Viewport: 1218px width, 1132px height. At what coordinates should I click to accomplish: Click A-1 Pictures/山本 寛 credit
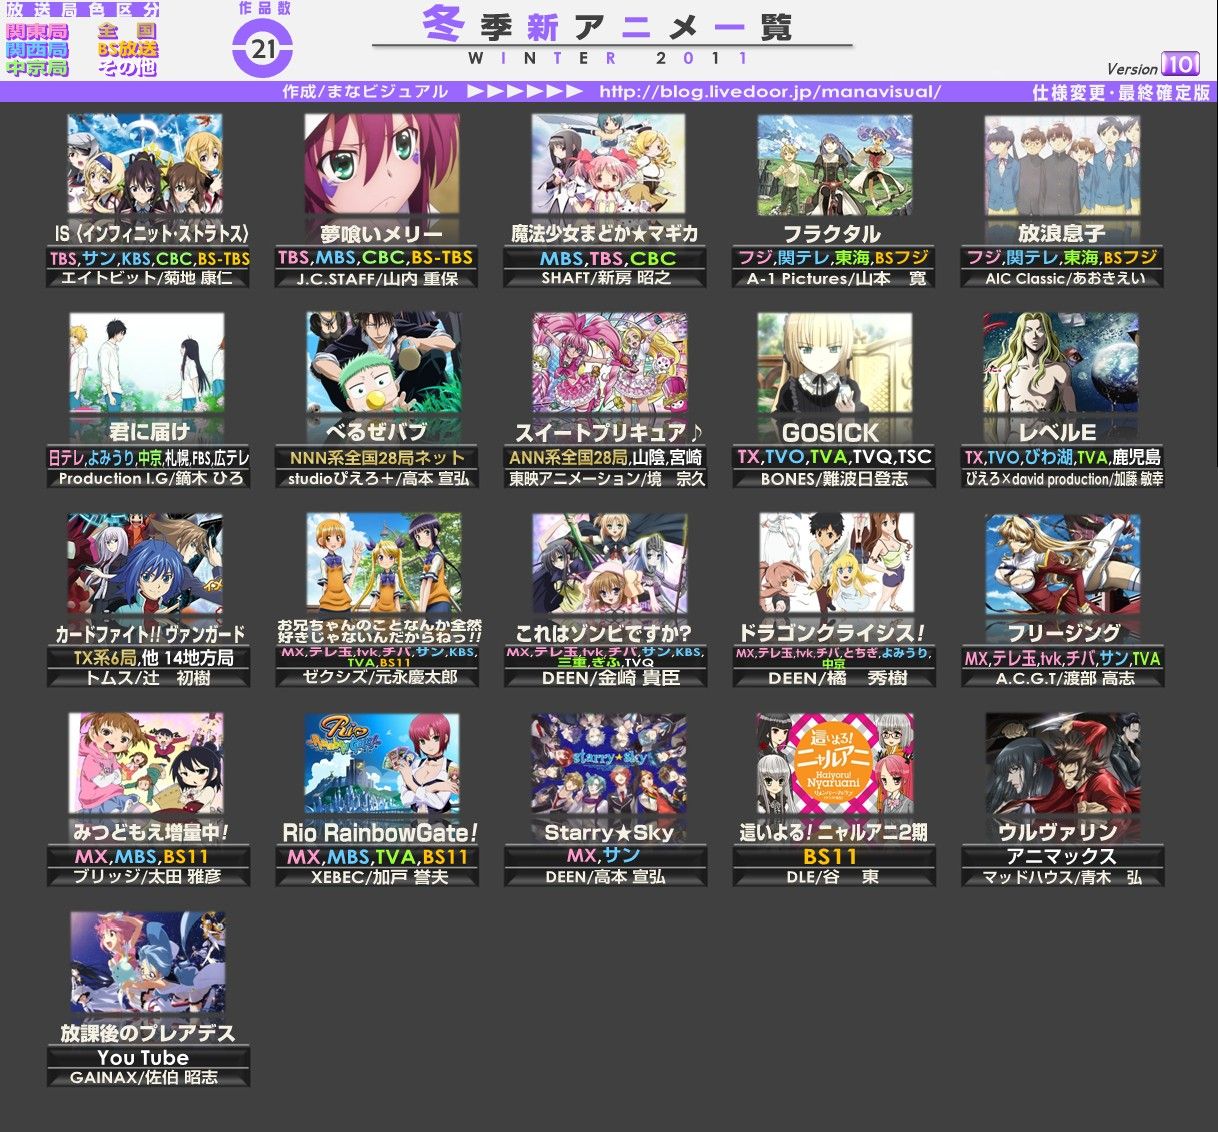836,279
